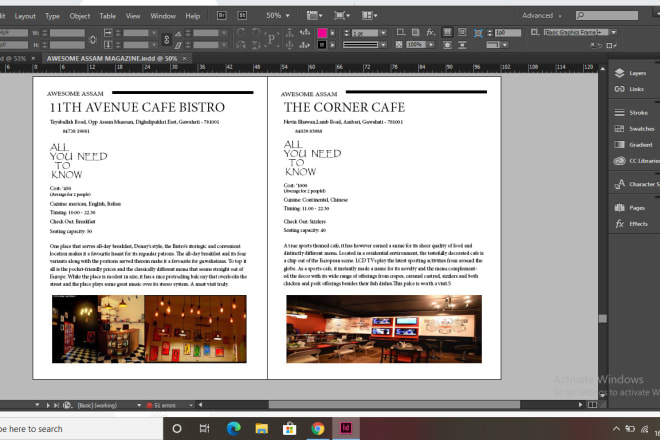Open the Layers panel

pos(630,73)
